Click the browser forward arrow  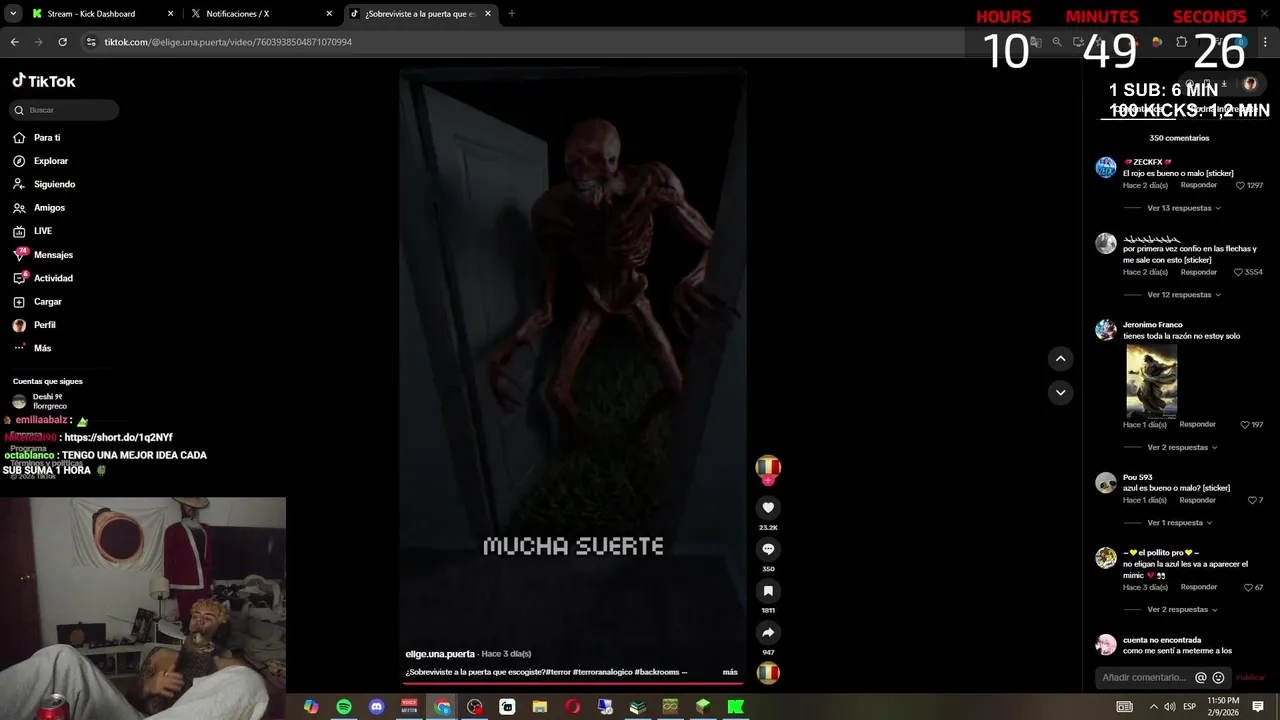(38, 42)
